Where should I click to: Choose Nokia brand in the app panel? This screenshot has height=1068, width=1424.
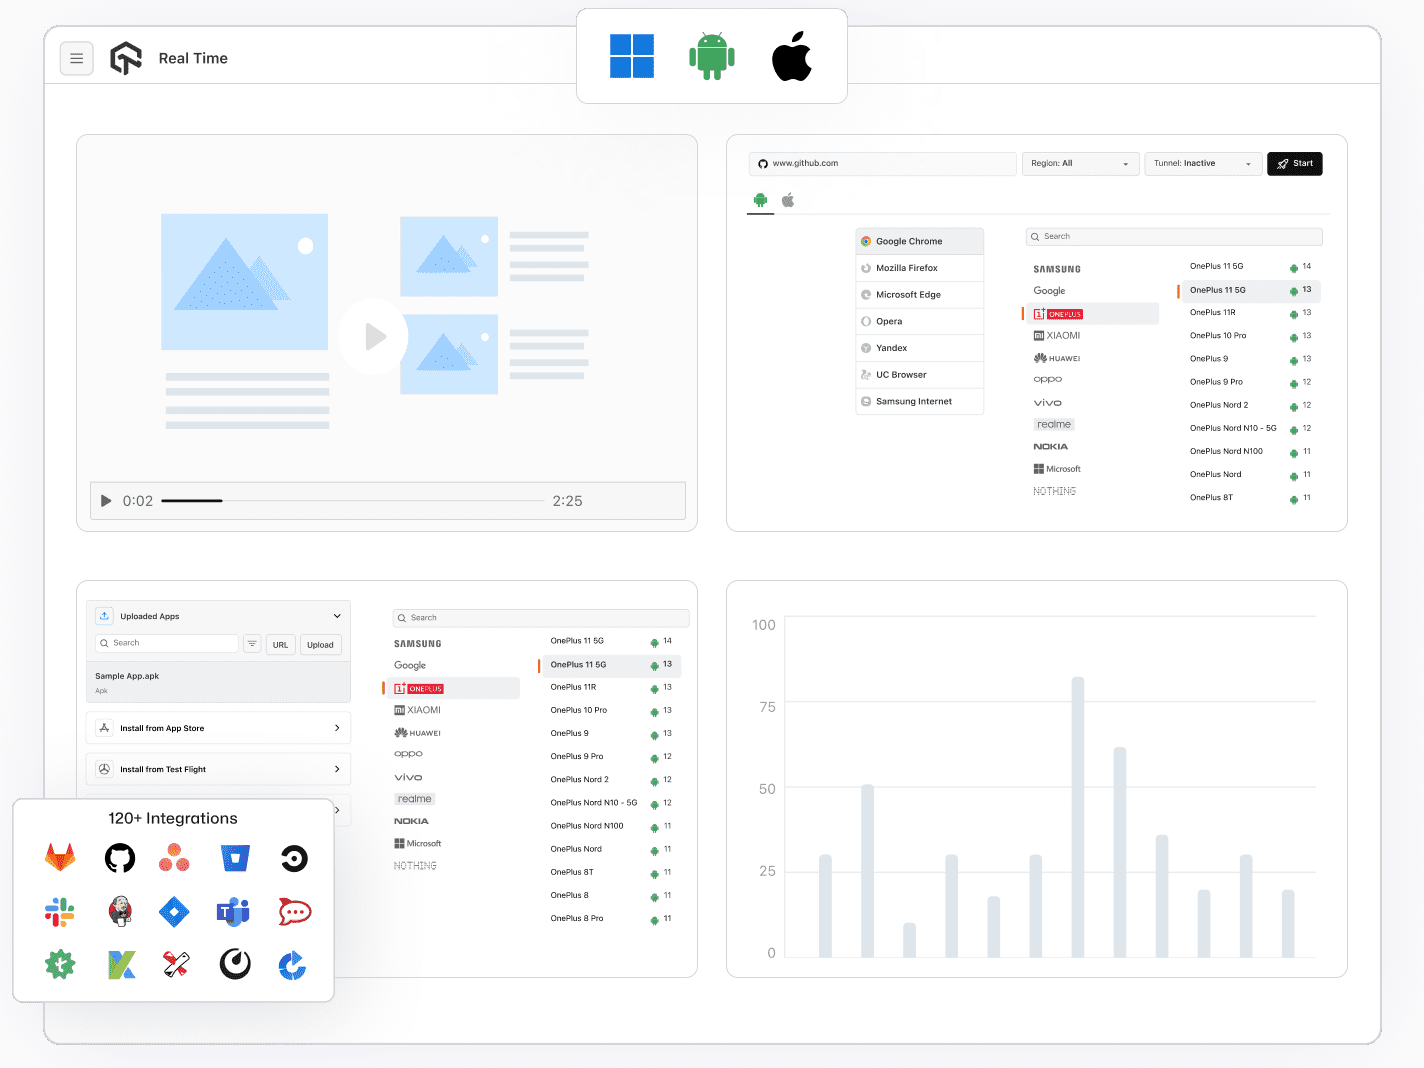tap(411, 821)
